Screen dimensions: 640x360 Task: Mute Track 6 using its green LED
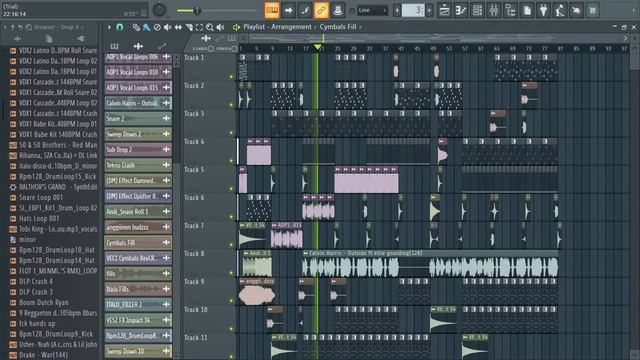pyautogui.click(x=231, y=217)
